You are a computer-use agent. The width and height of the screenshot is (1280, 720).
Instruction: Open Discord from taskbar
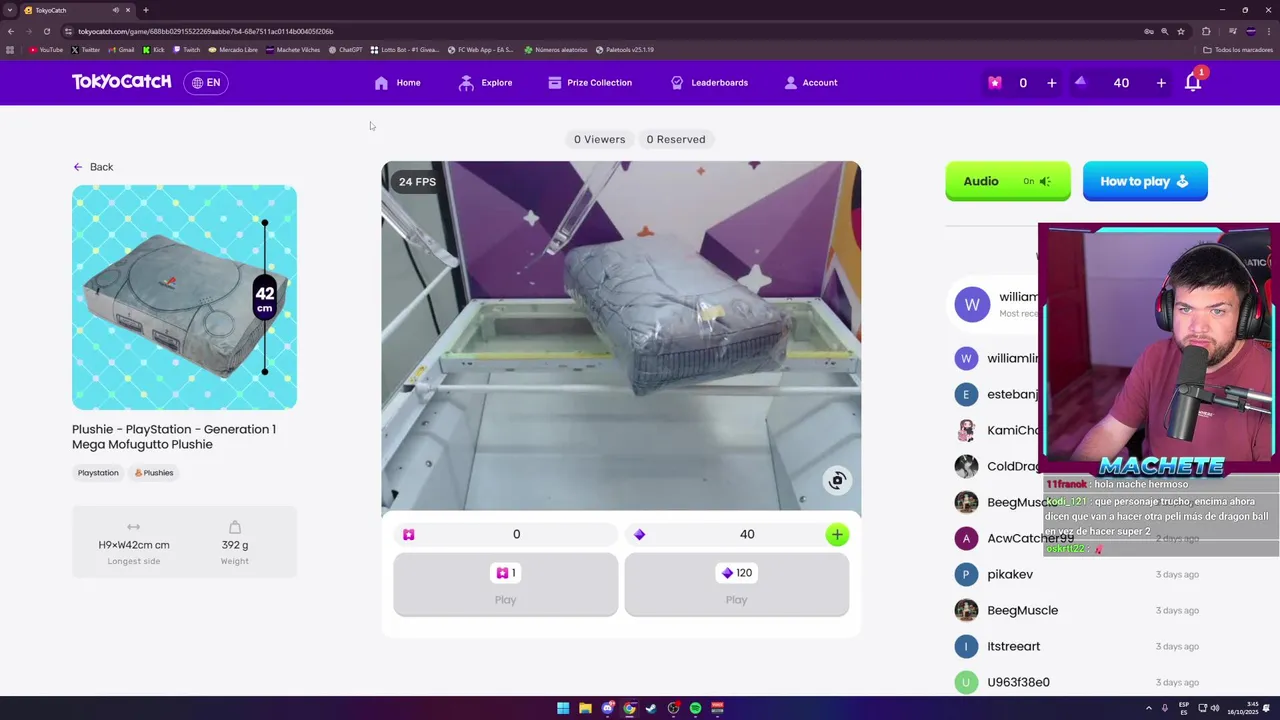coord(607,708)
